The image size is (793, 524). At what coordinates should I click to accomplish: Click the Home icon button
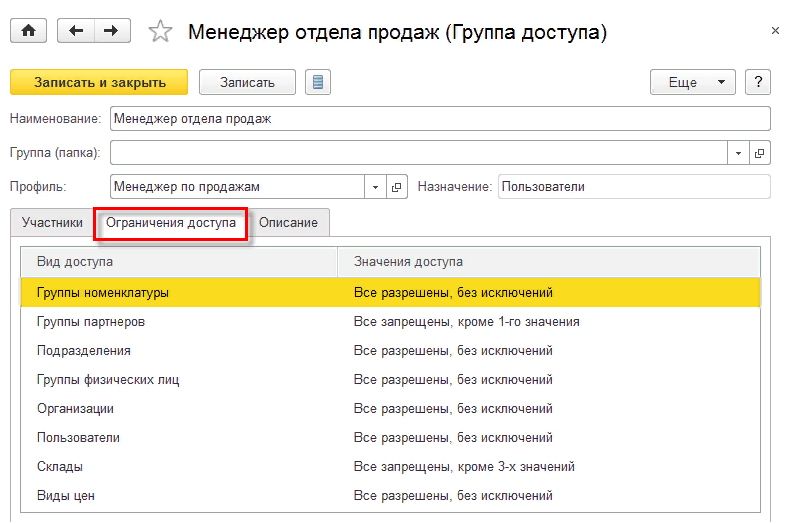(x=28, y=31)
